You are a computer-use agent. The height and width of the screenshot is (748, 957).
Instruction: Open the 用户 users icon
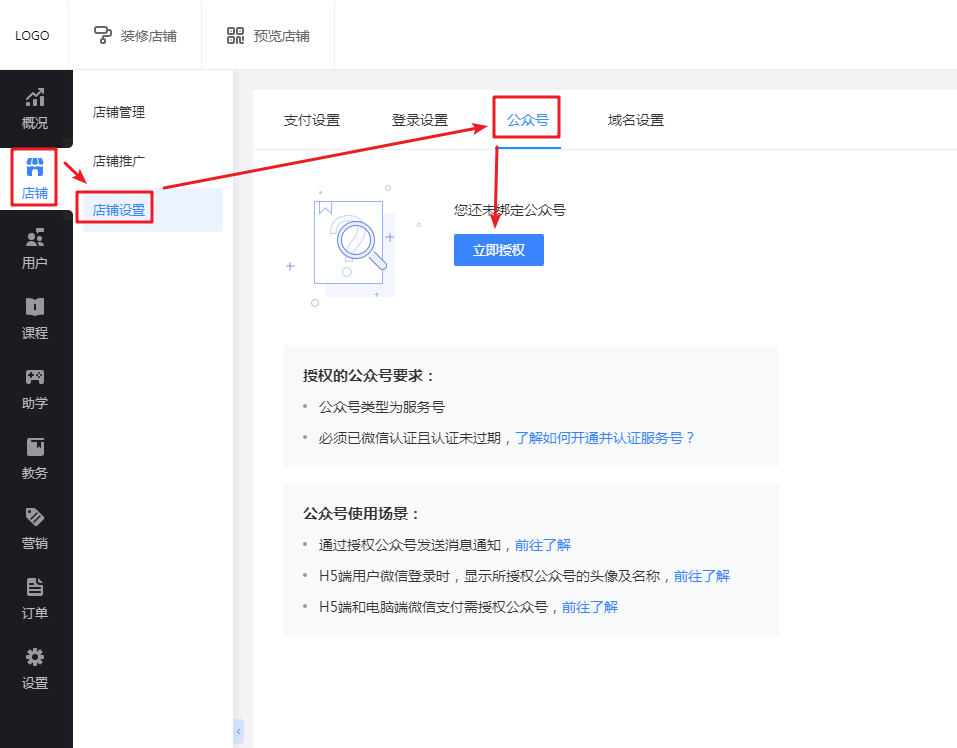pos(35,238)
